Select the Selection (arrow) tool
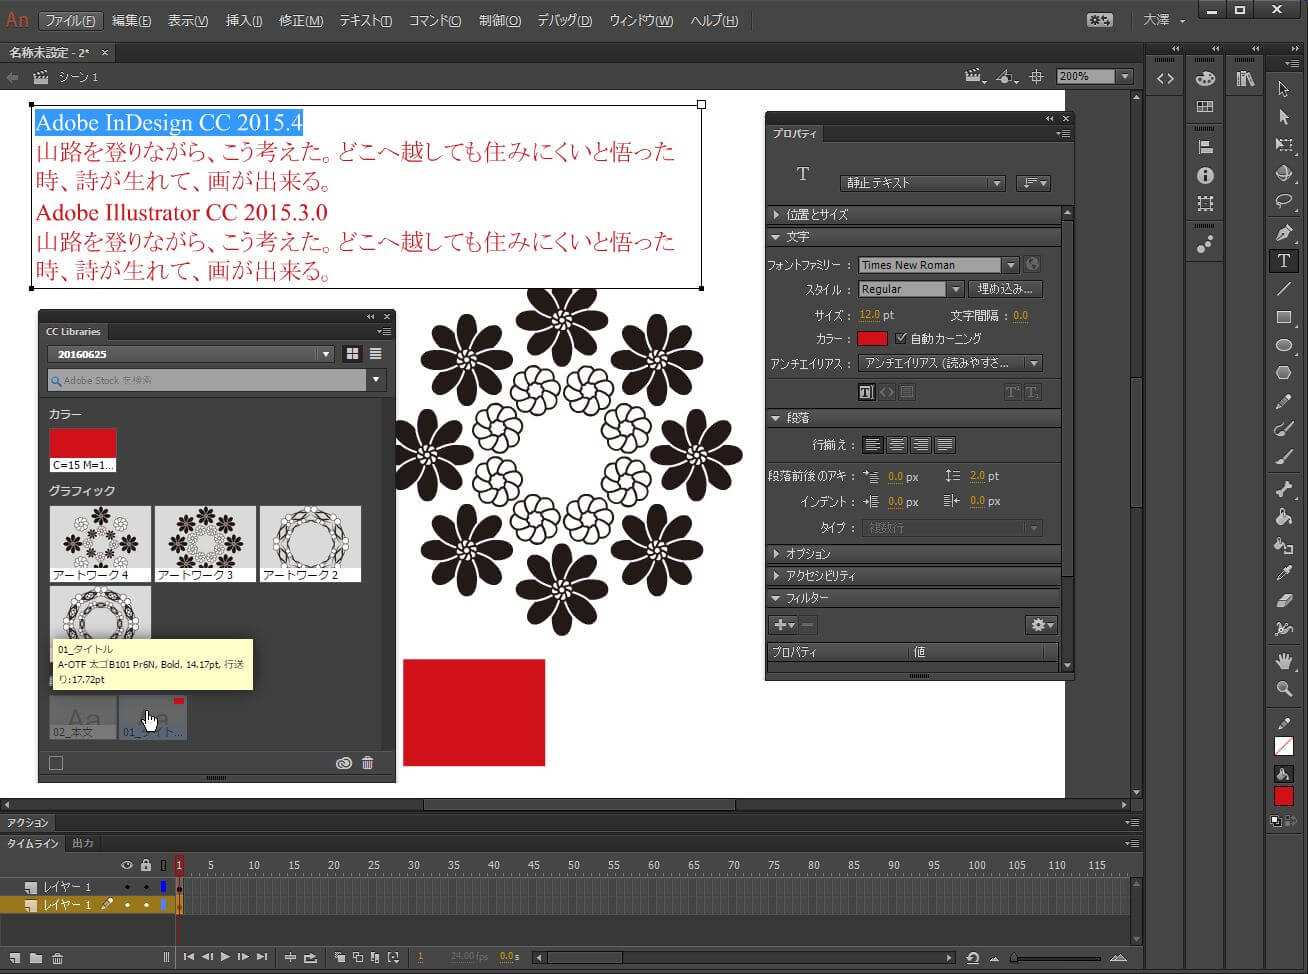Image resolution: width=1308 pixels, height=974 pixels. 1284,89
